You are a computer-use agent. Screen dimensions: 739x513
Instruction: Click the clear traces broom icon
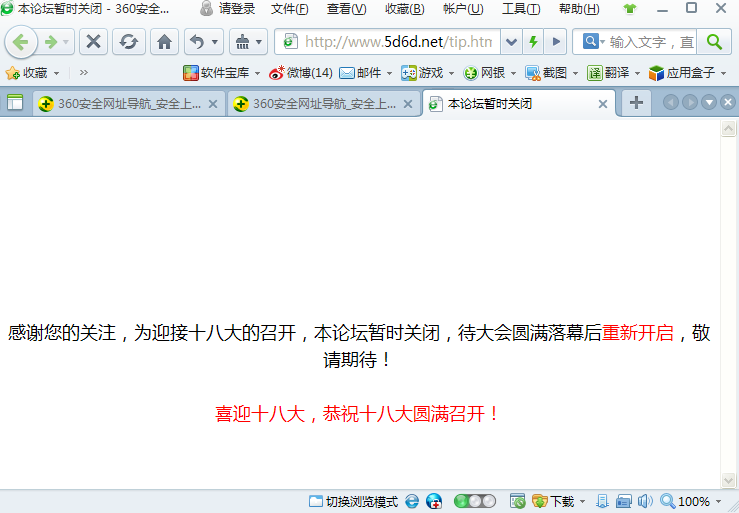(242, 42)
